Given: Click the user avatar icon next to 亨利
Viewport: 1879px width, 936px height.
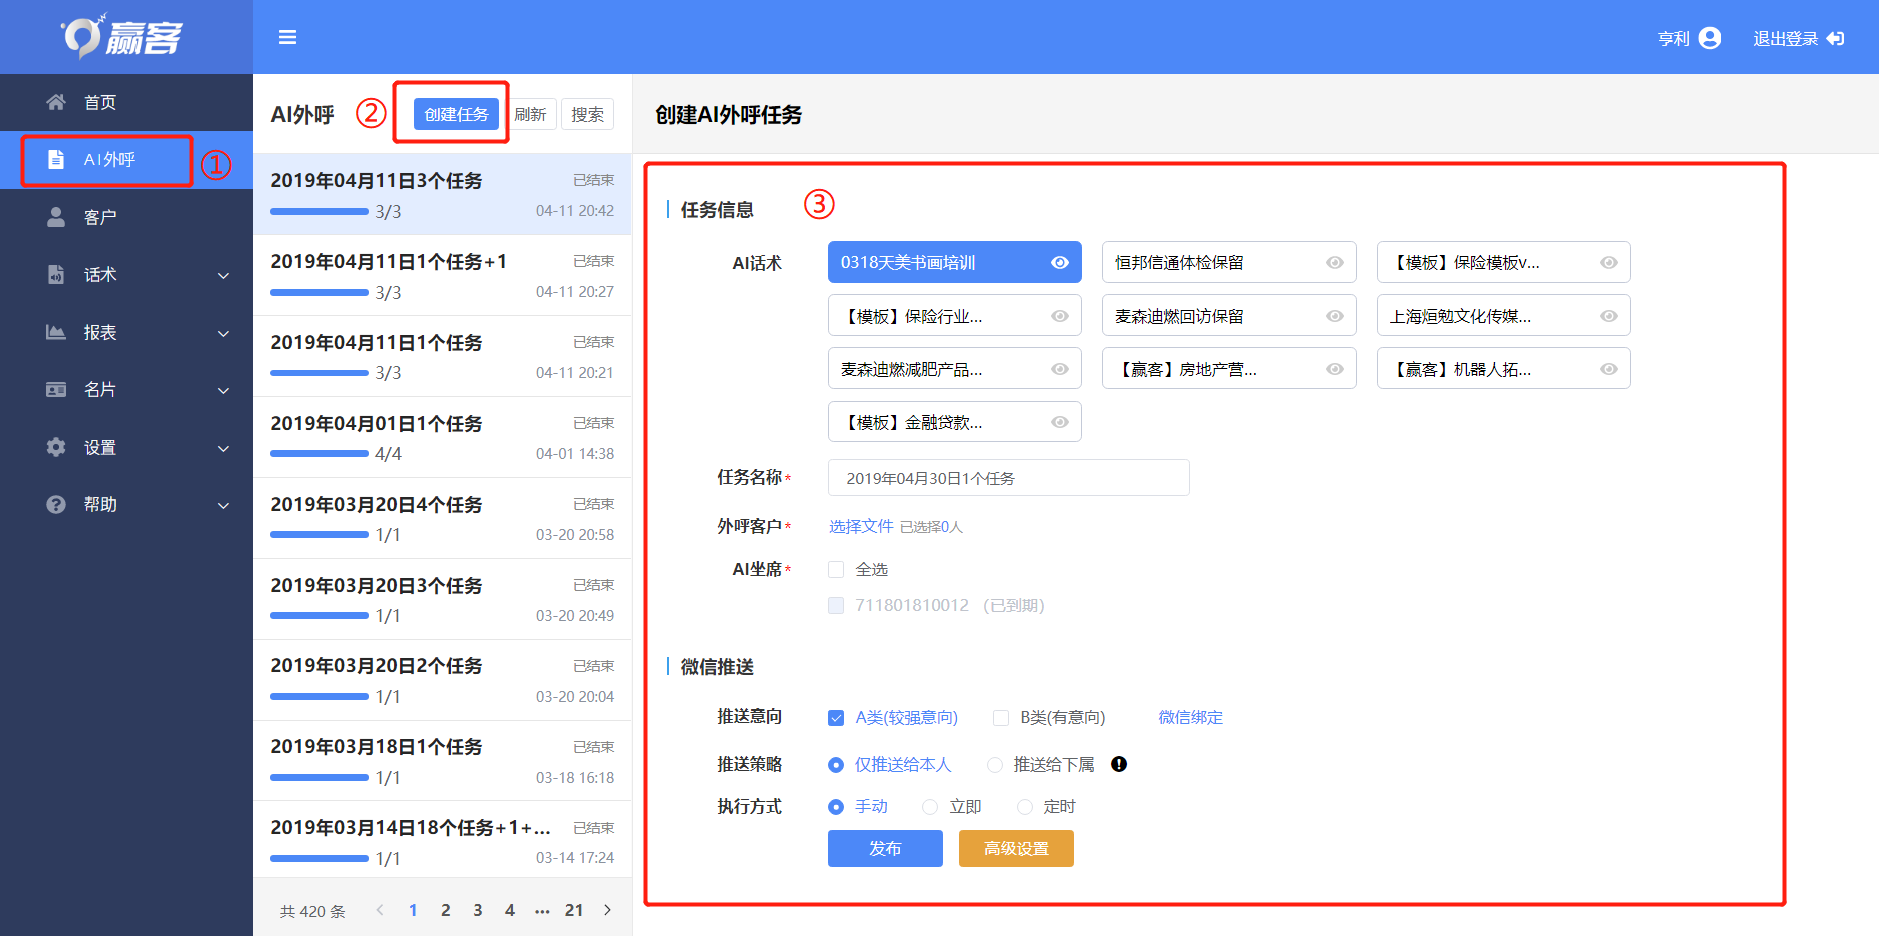Looking at the screenshot, I should point(1710,38).
